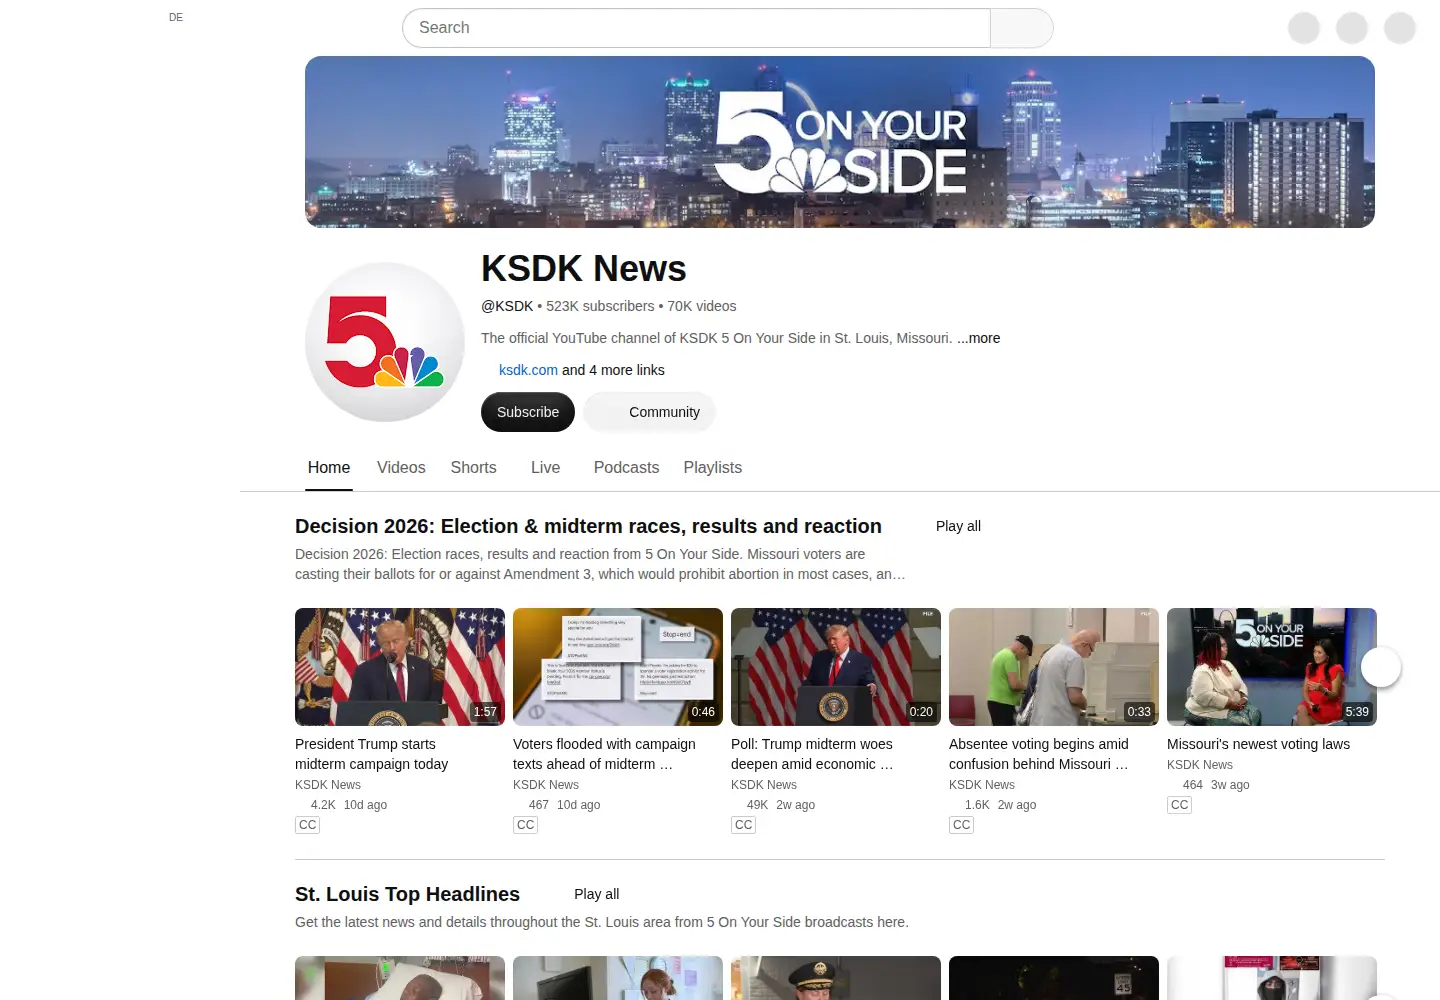Click the title 'Missouri's newest voting laws'
This screenshot has height=1000, width=1440.
tap(1258, 744)
